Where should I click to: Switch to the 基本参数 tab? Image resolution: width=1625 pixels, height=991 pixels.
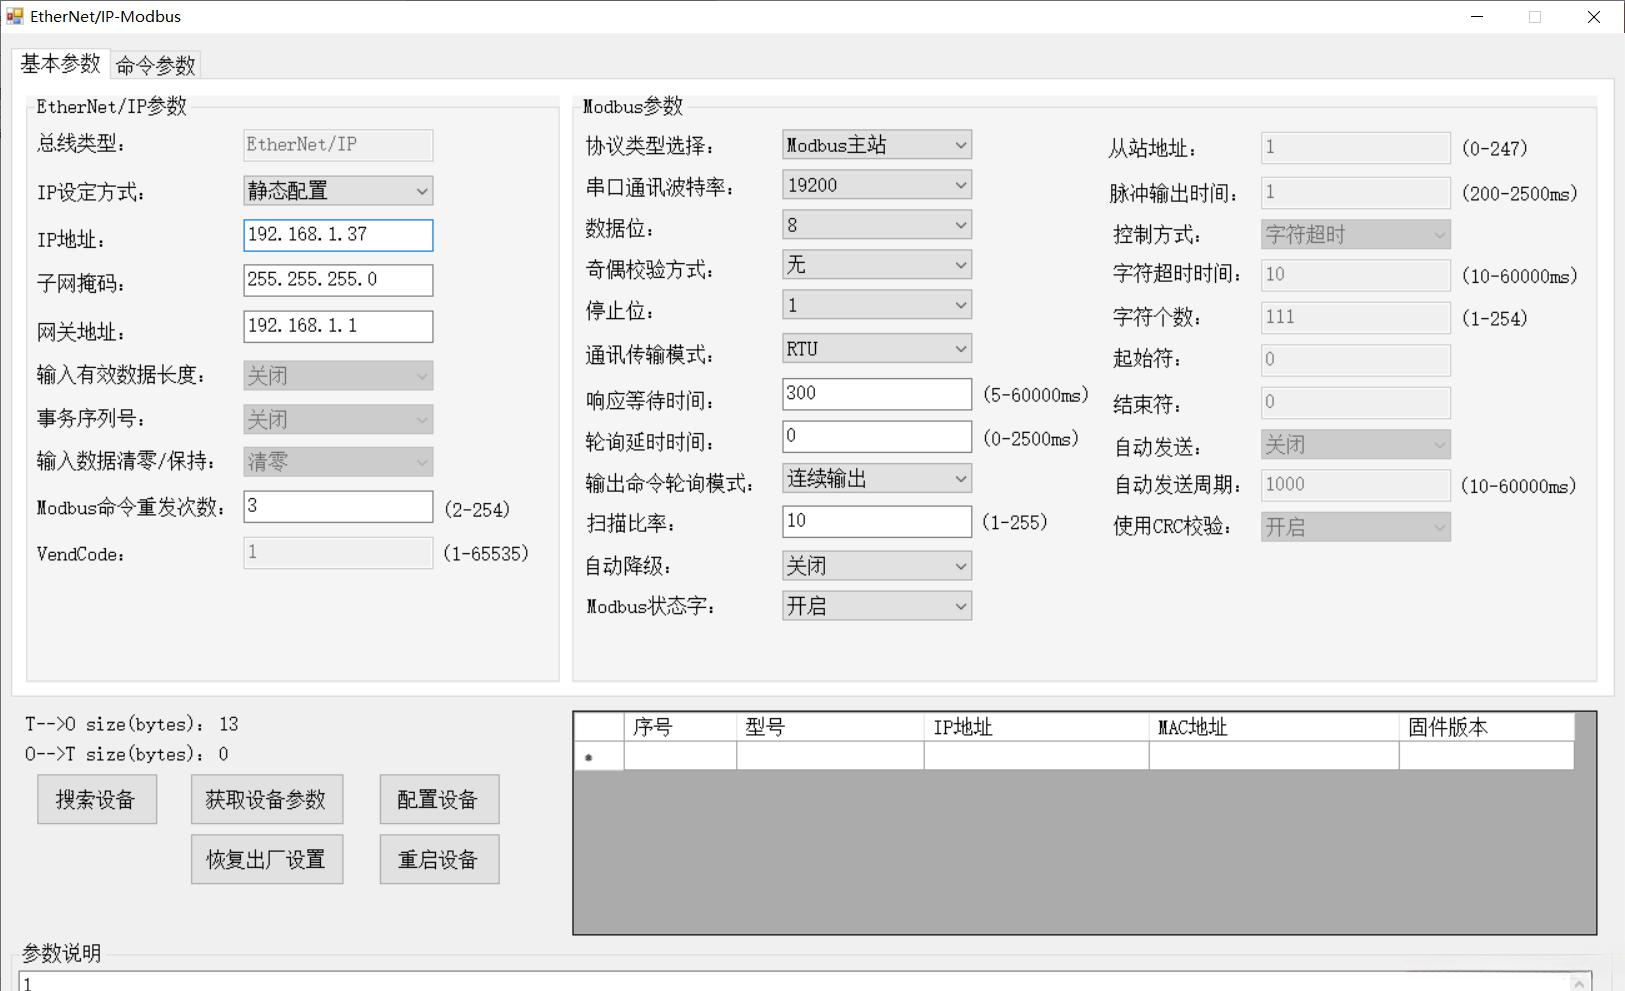point(60,64)
